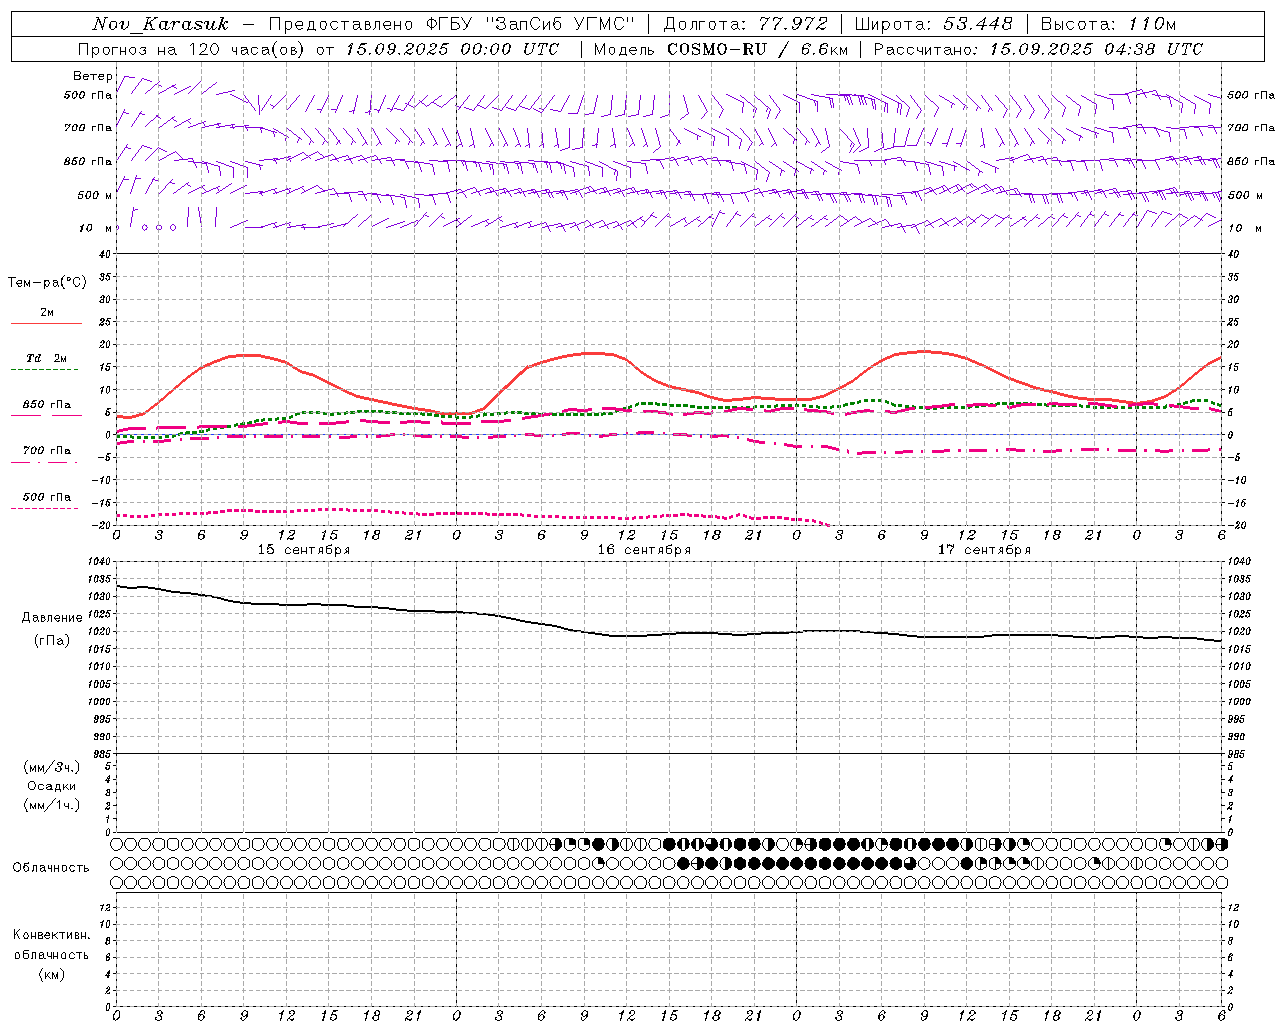Click the Осадки panel label
The image size is (1280, 1024).
pos(52,786)
